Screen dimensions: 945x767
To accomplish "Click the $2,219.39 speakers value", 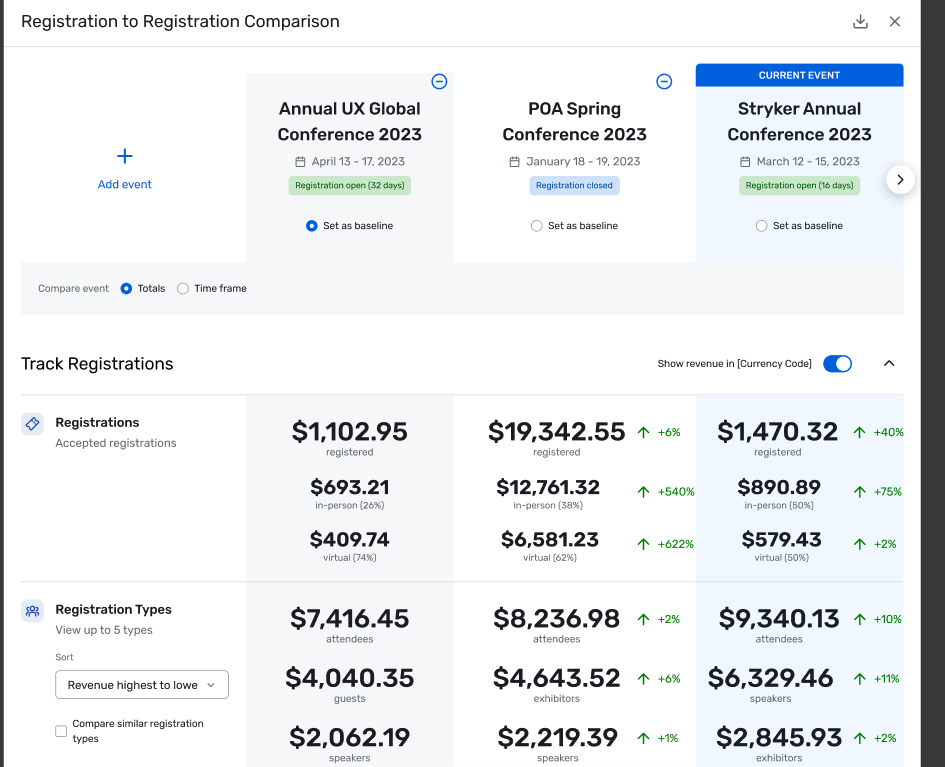I will pos(557,737).
